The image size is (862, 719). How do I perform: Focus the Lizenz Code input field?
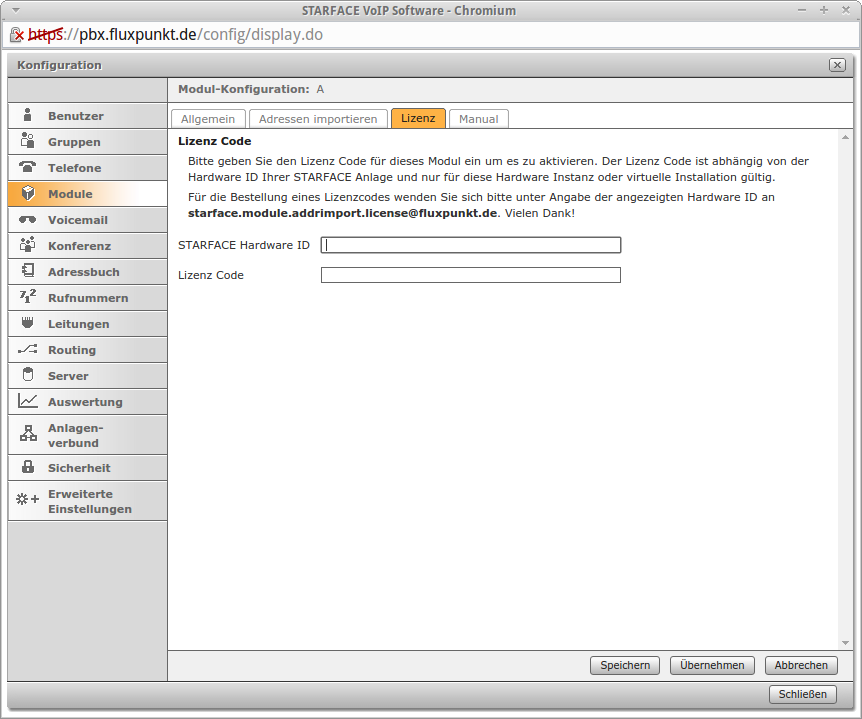471,275
